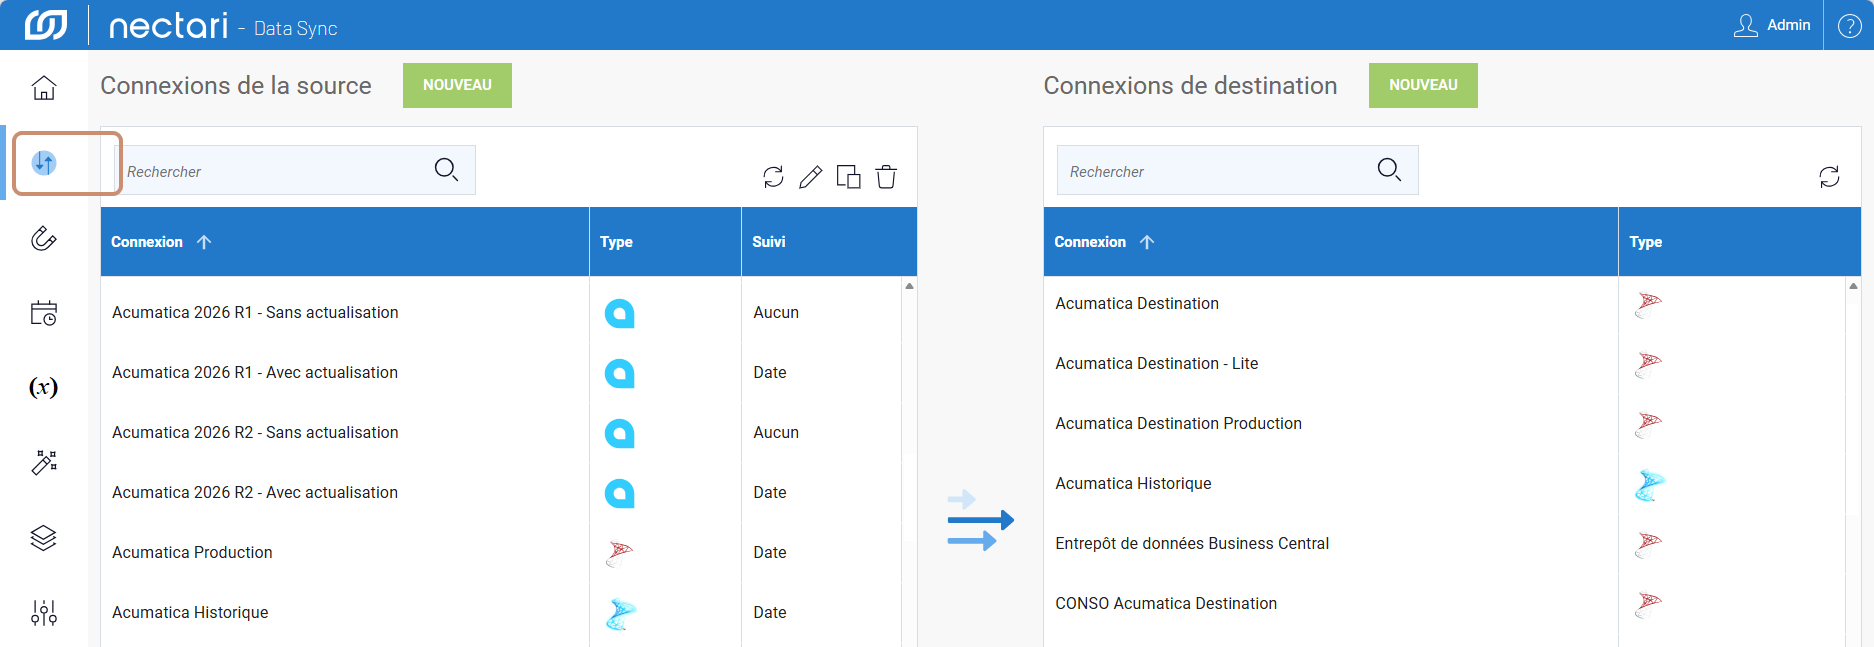Sort destination table by Type column
Image resolution: width=1874 pixels, height=647 pixels.
[1739, 242]
